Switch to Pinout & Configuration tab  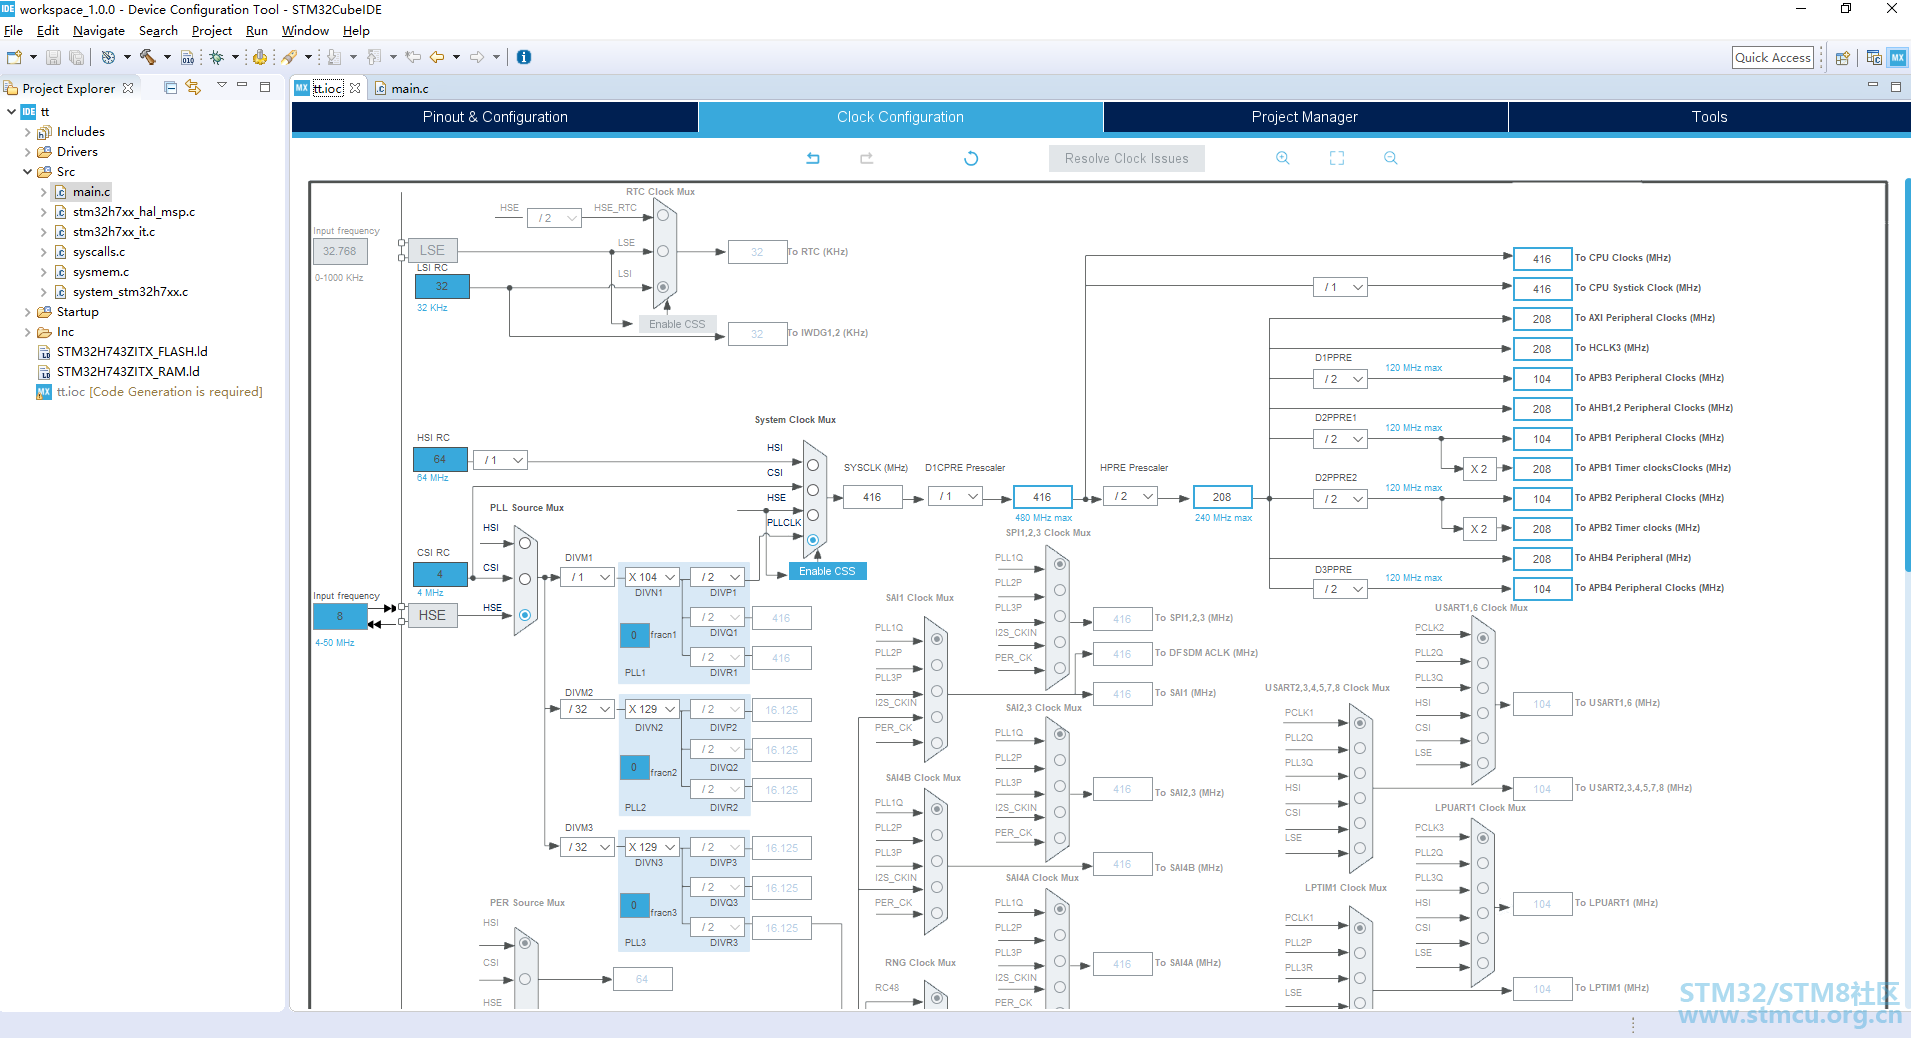pos(495,117)
